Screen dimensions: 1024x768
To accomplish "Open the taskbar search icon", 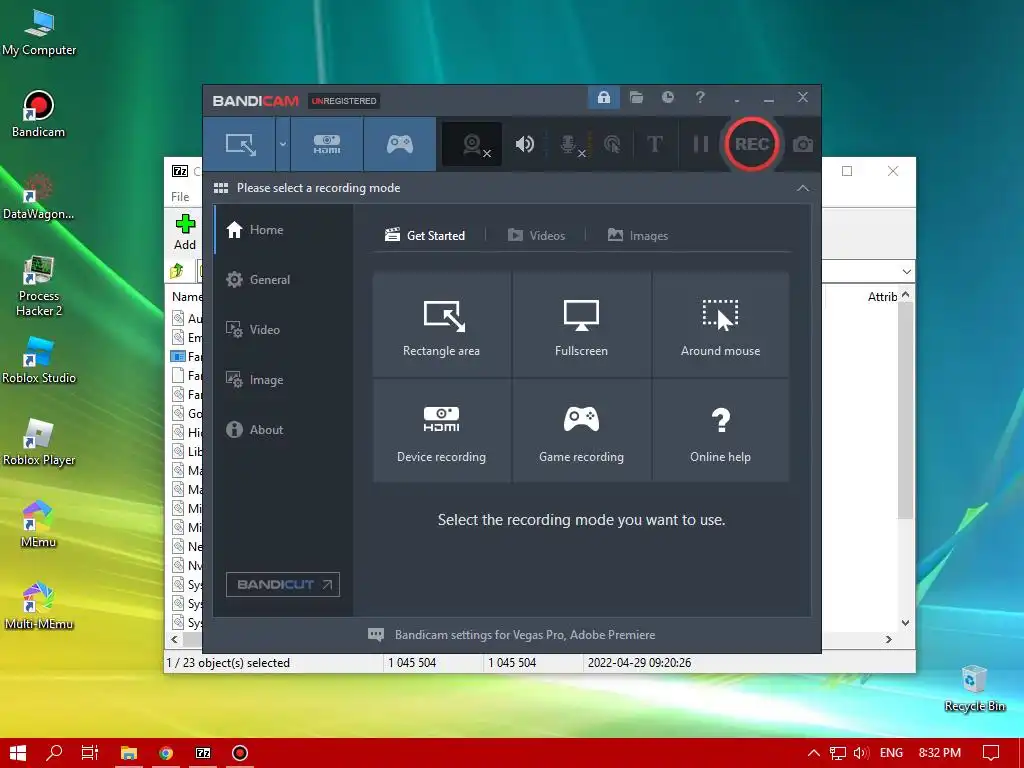I will pos(54,753).
